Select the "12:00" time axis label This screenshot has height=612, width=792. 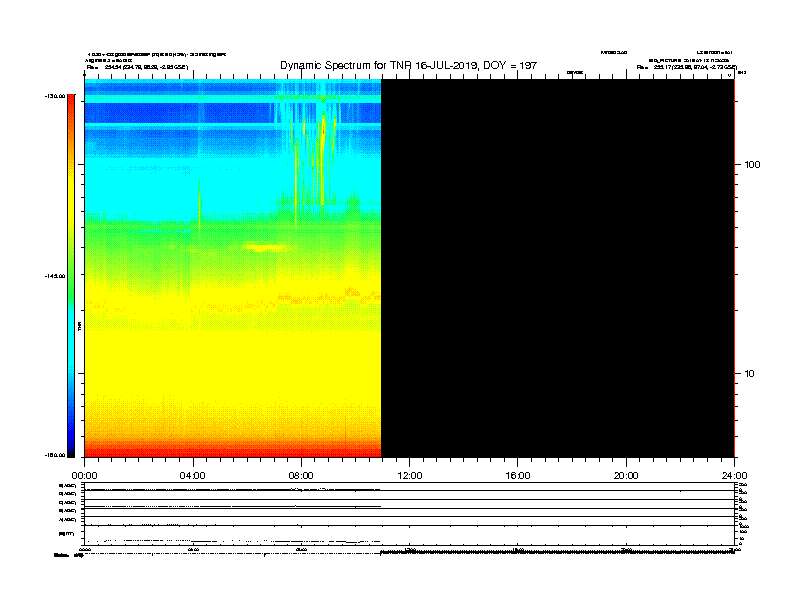click(410, 476)
